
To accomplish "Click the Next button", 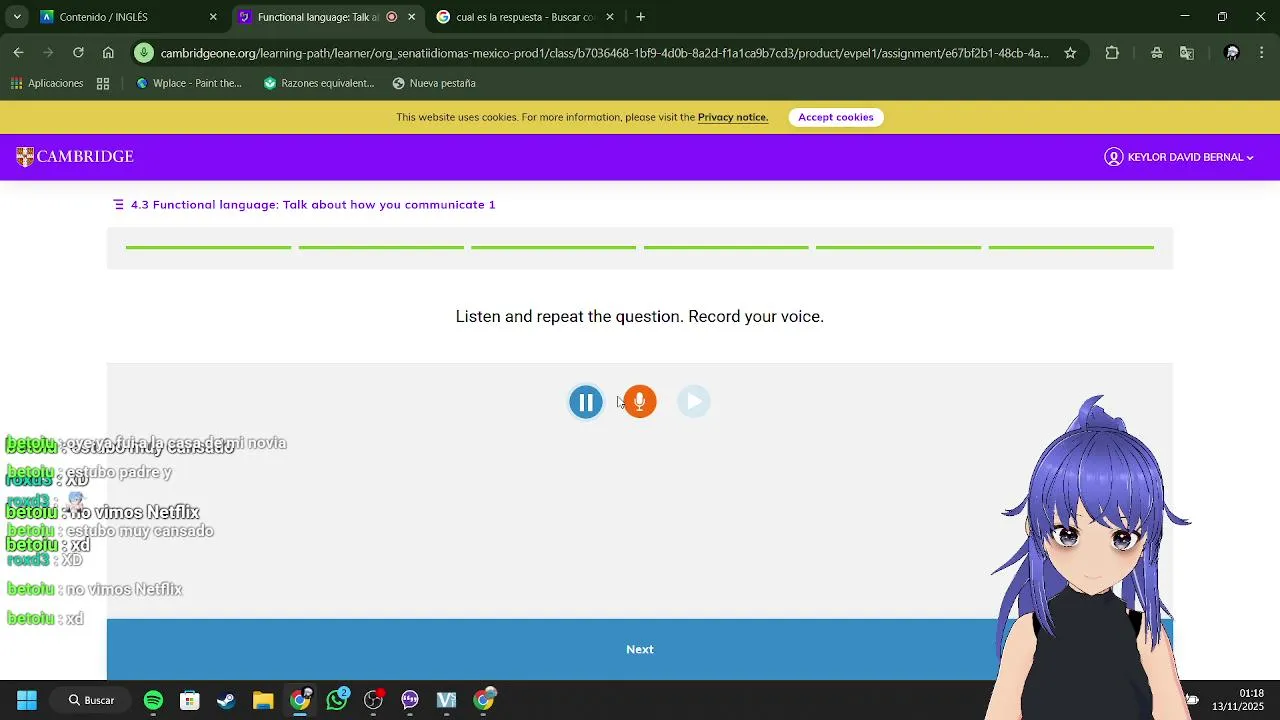I will [640, 649].
